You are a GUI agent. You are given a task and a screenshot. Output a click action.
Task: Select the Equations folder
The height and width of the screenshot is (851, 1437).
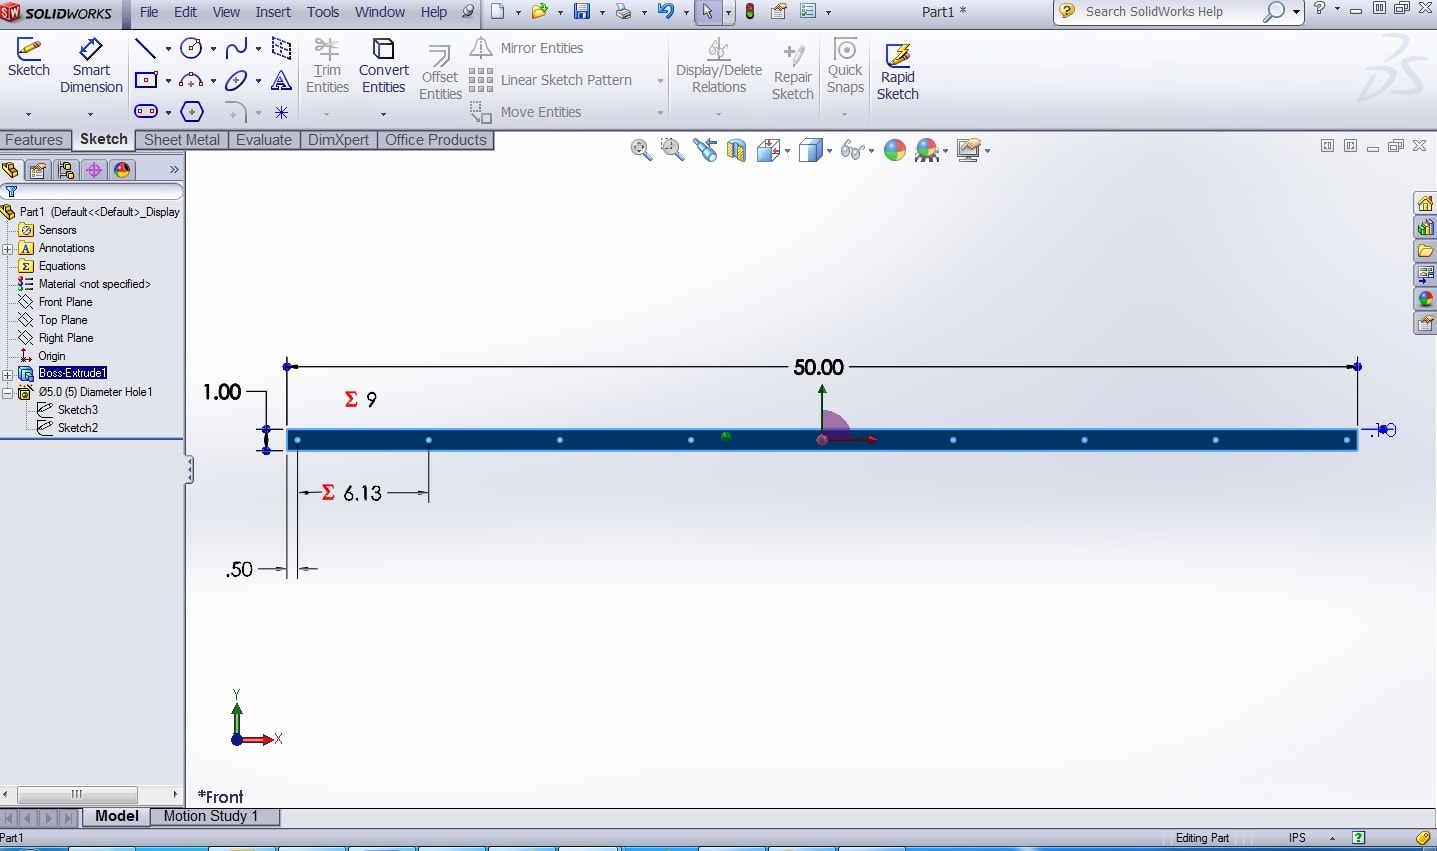click(x=62, y=266)
